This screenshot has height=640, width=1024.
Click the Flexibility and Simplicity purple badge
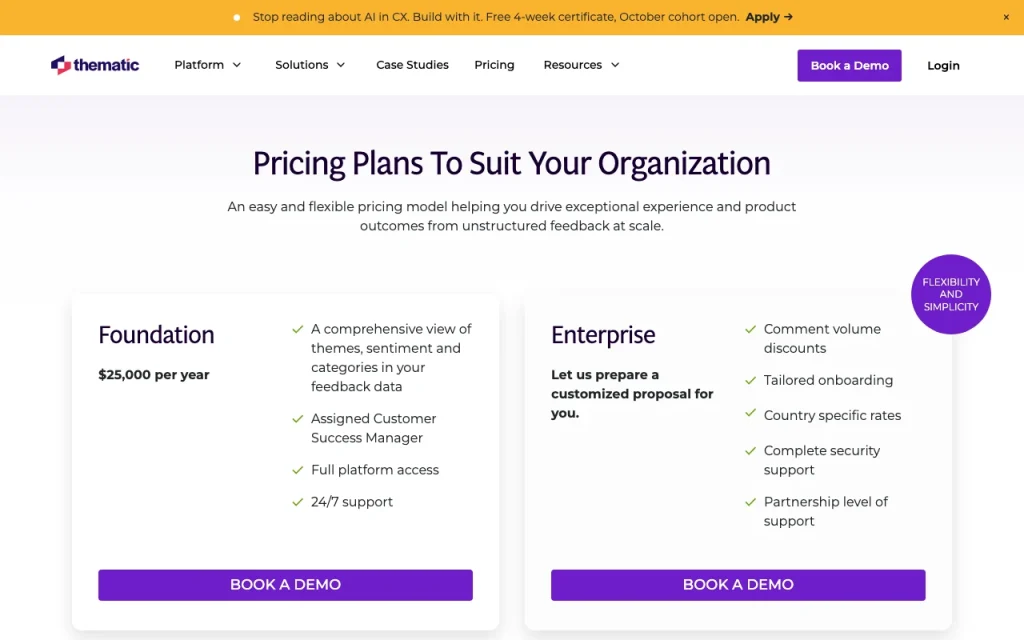click(951, 295)
